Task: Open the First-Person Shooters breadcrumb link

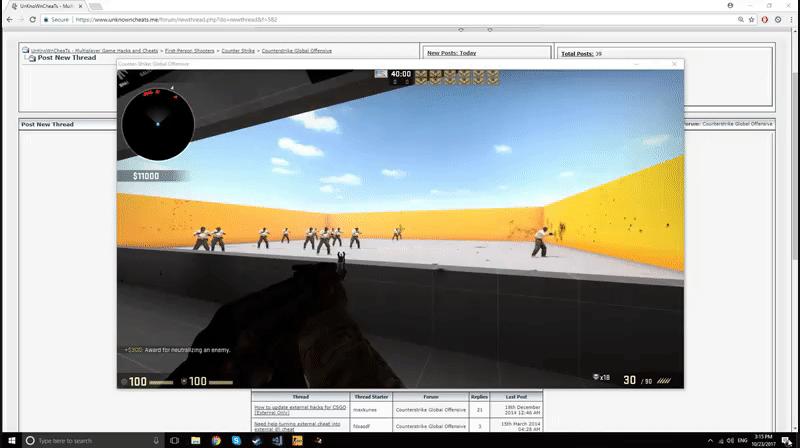Action: coord(189,51)
